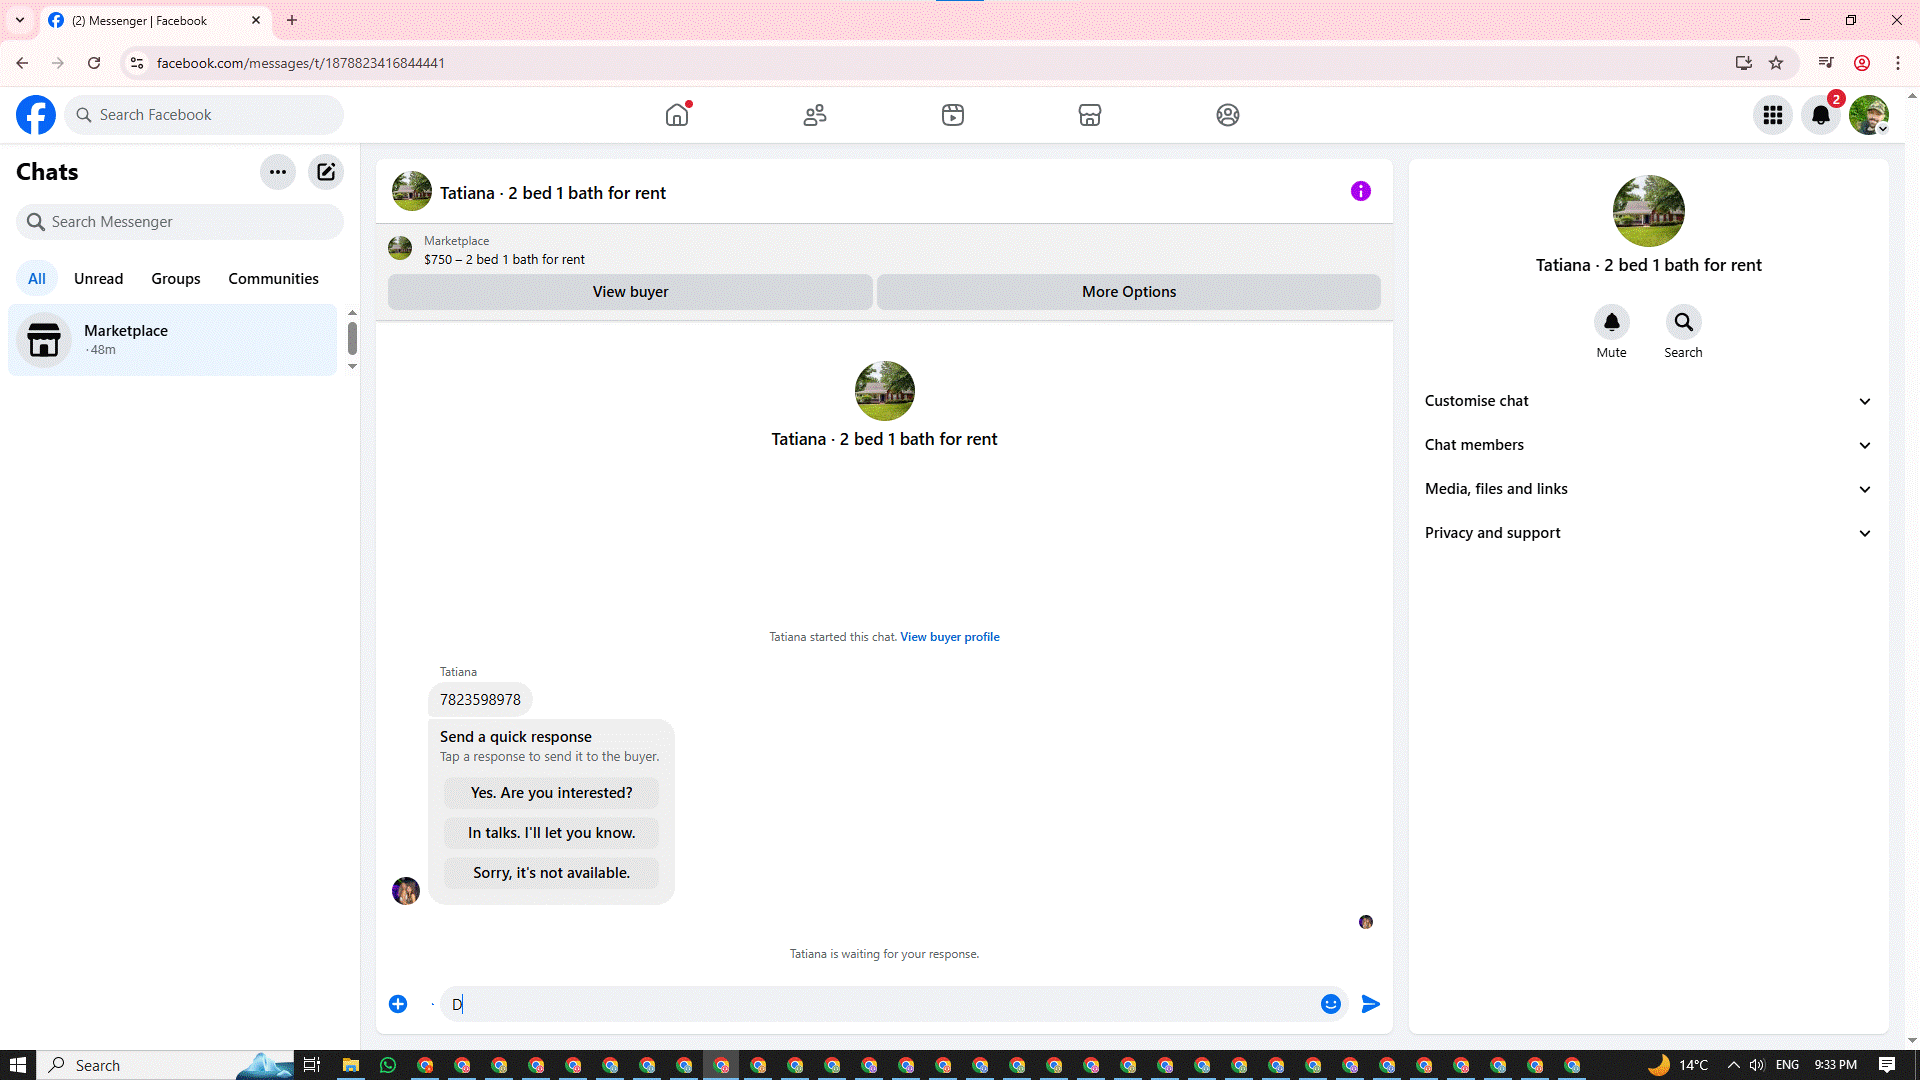
Task: Focus the Search Messenger field
Action: (180, 222)
